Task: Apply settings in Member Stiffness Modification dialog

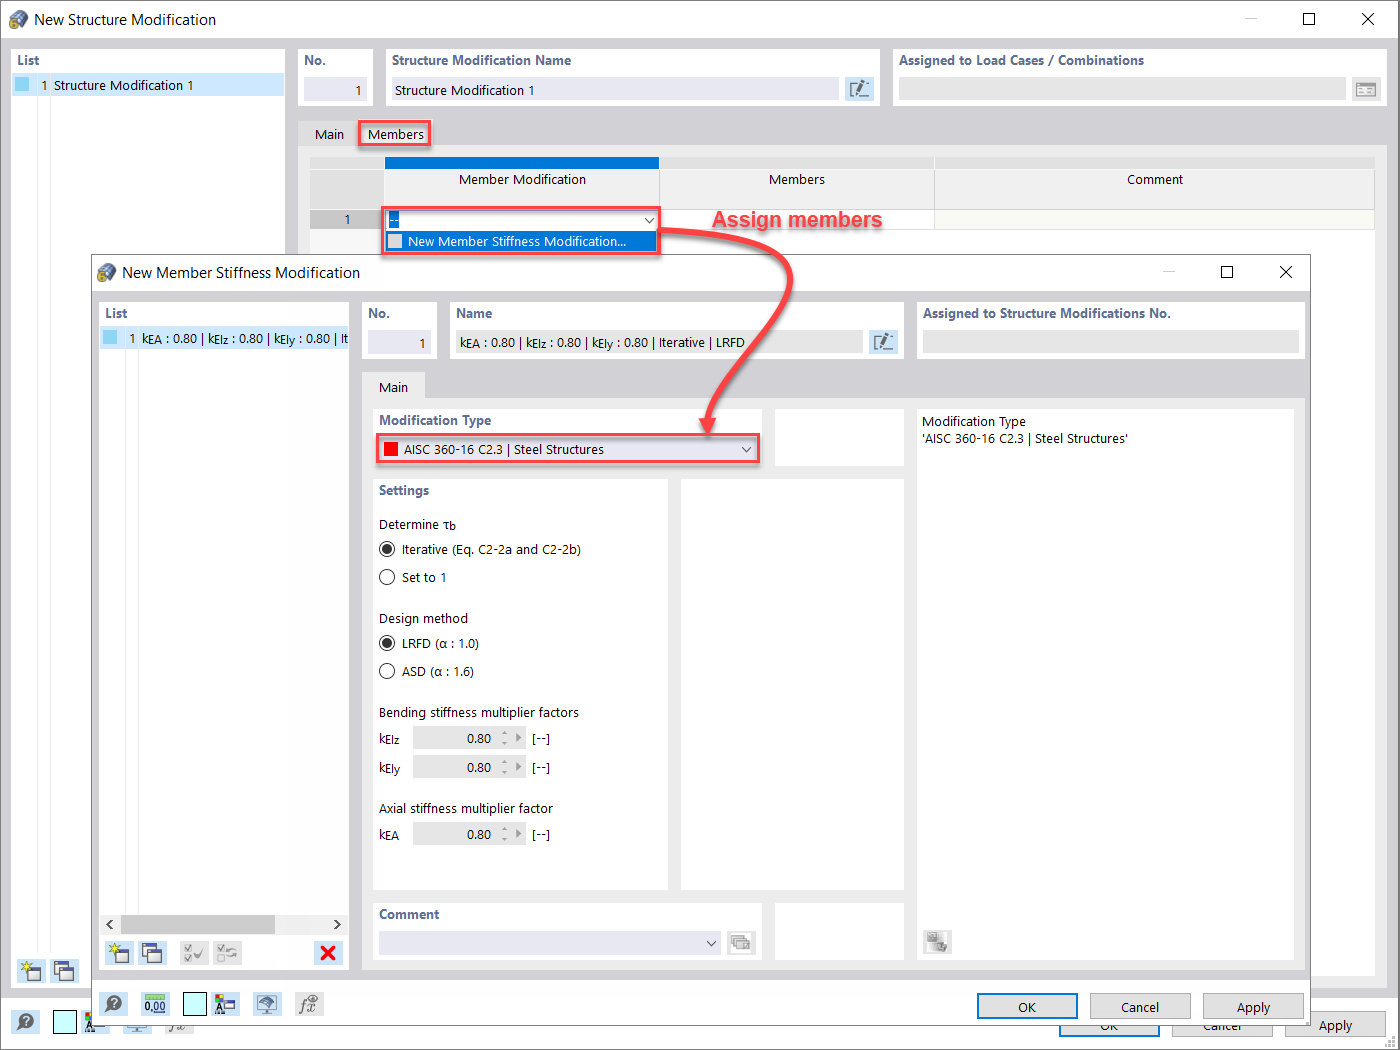Action: click(x=1253, y=1006)
